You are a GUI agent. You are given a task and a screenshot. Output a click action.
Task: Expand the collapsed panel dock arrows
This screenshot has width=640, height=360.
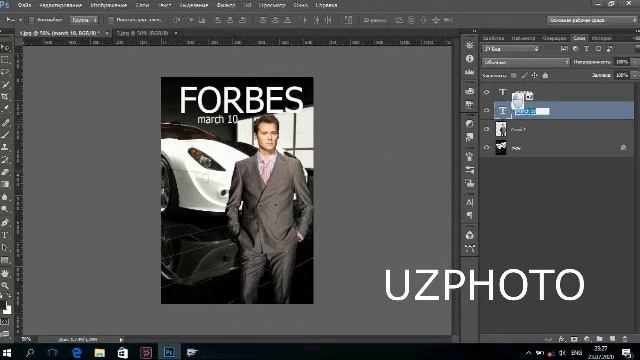474,31
